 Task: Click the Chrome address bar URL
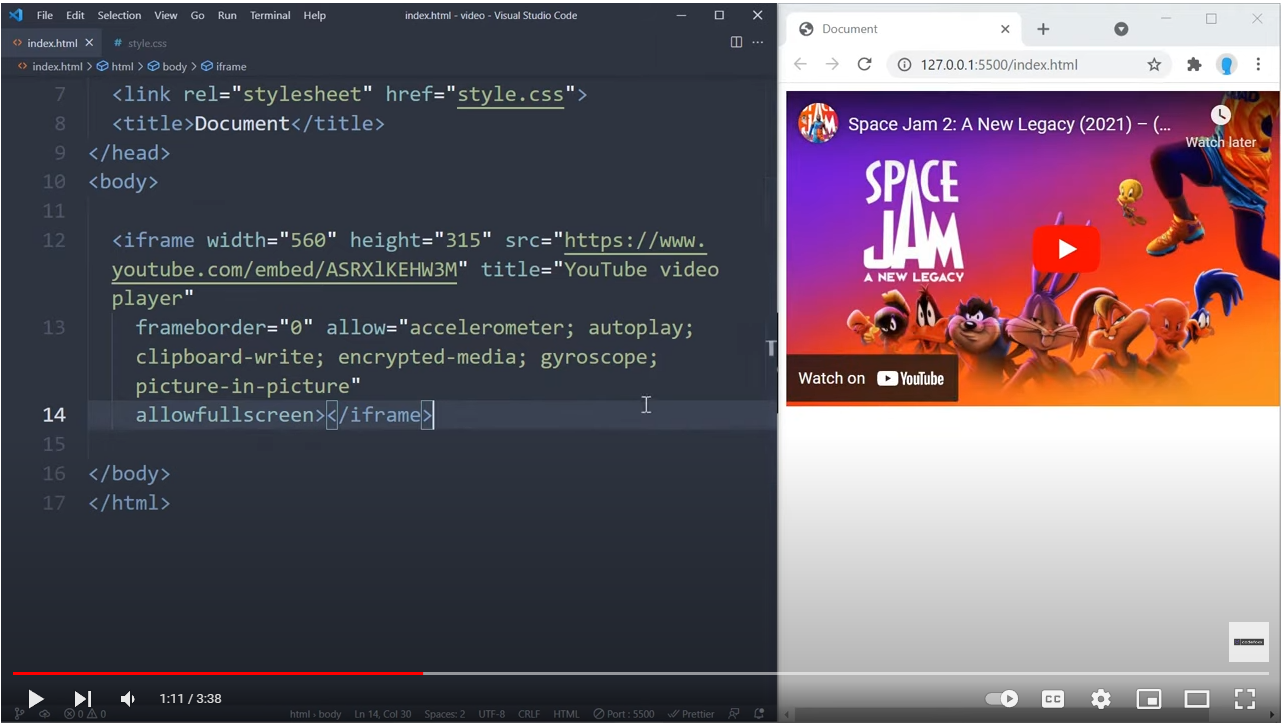click(x=999, y=65)
